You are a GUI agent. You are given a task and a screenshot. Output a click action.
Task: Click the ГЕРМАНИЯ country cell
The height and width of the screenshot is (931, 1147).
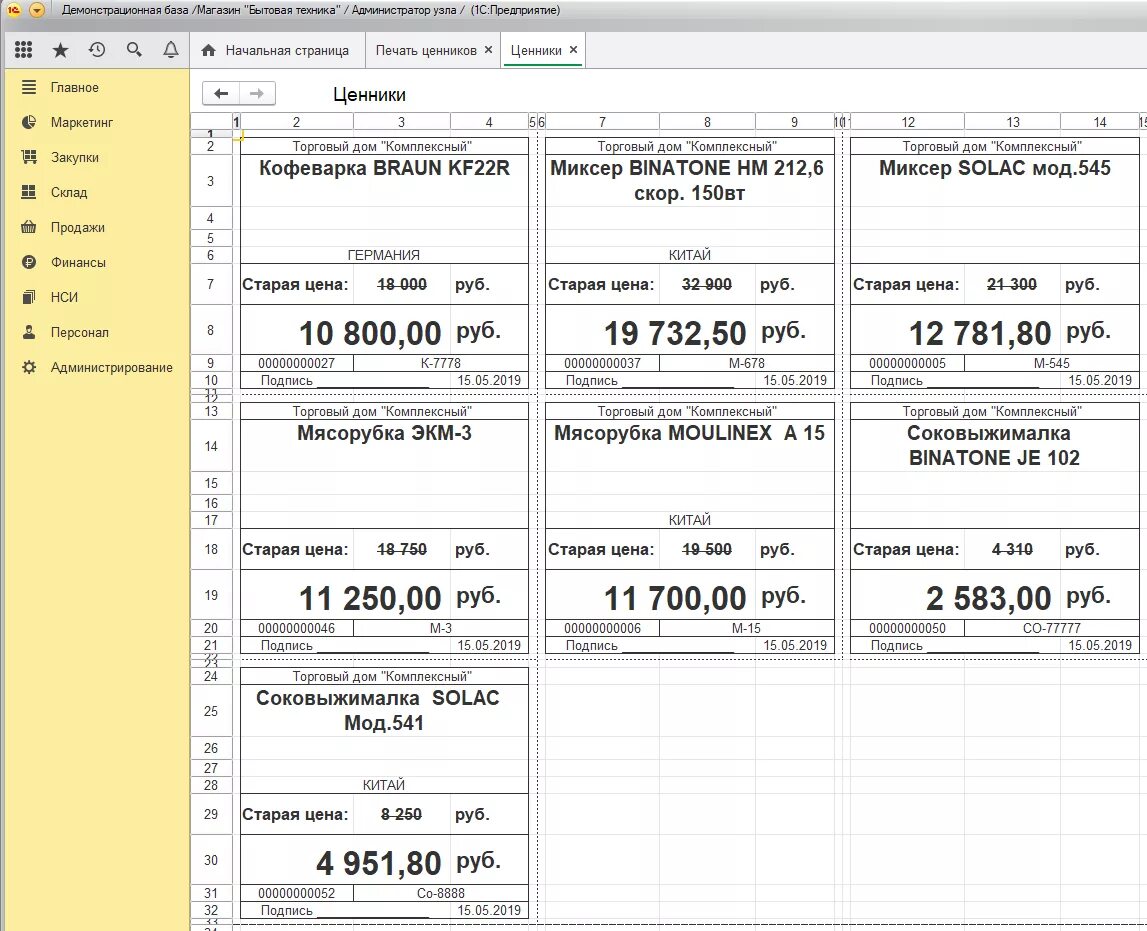pos(384,255)
